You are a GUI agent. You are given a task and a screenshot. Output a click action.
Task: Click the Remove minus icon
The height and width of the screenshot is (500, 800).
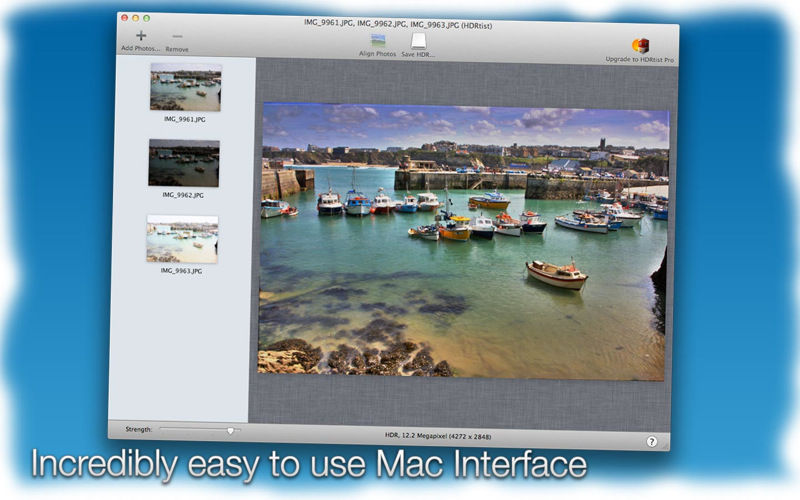[x=178, y=37]
